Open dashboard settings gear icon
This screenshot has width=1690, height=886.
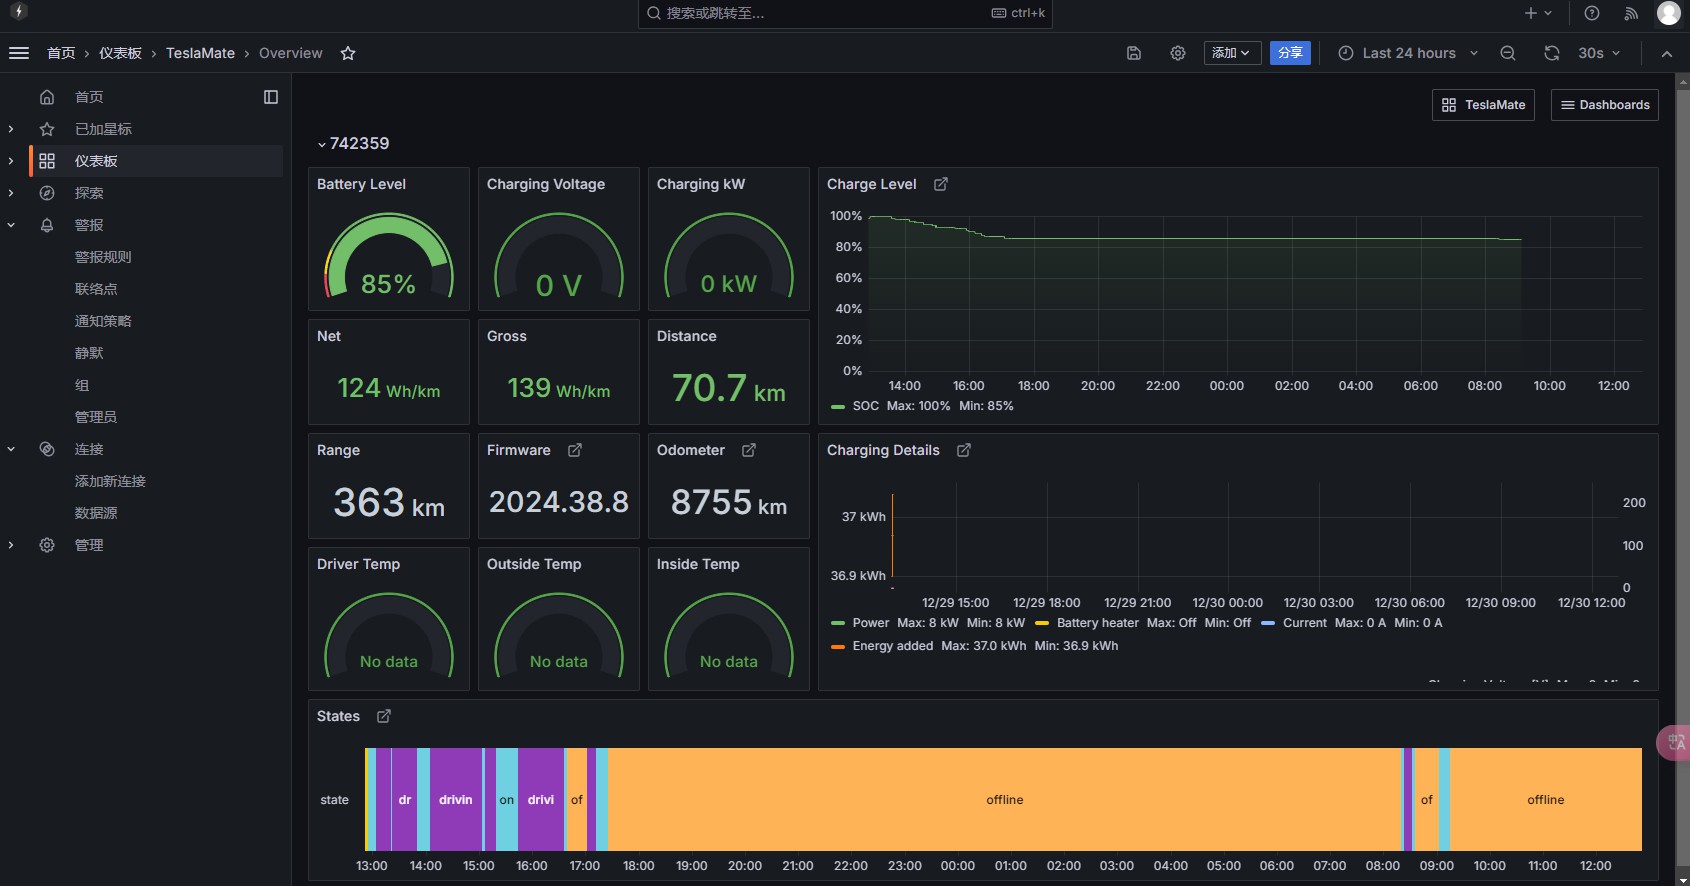1178,53
